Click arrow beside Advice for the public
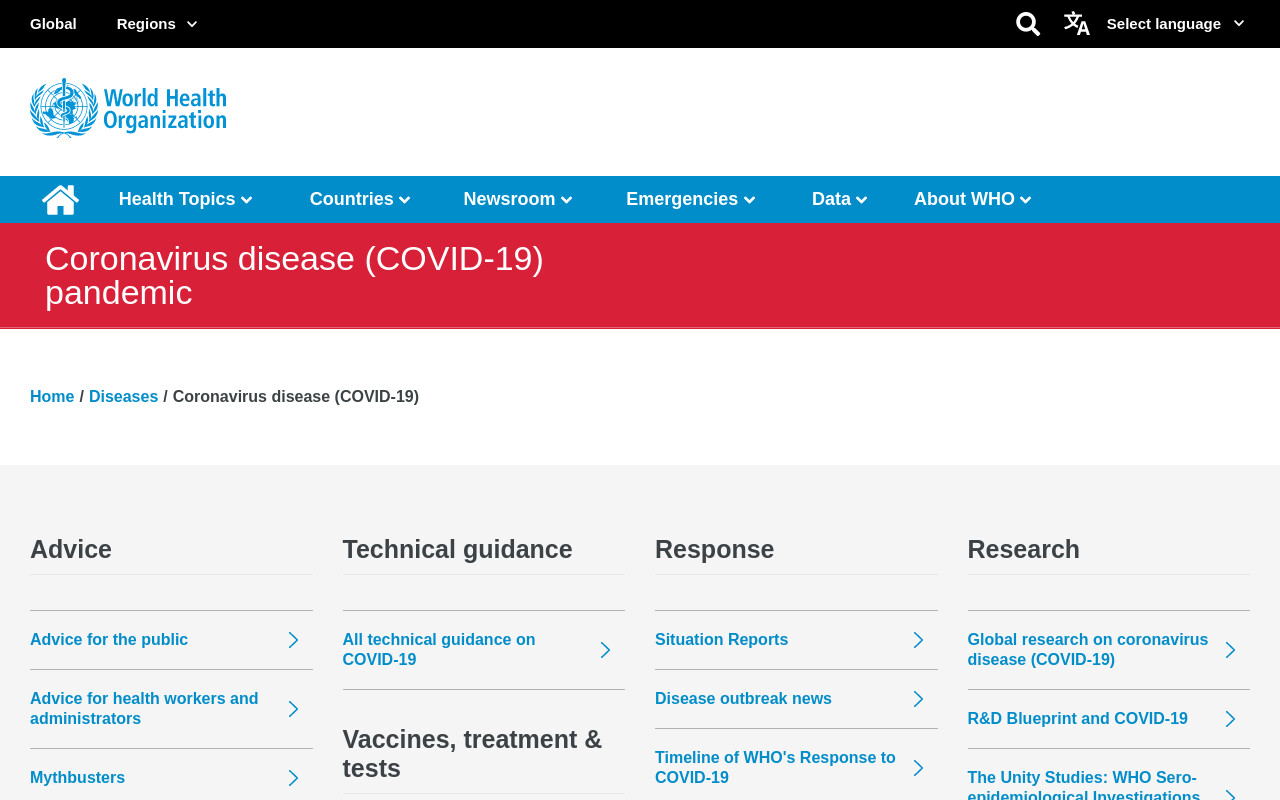Image resolution: width=1280 pixels, height=800 pixels. click(x=293, y=640)
